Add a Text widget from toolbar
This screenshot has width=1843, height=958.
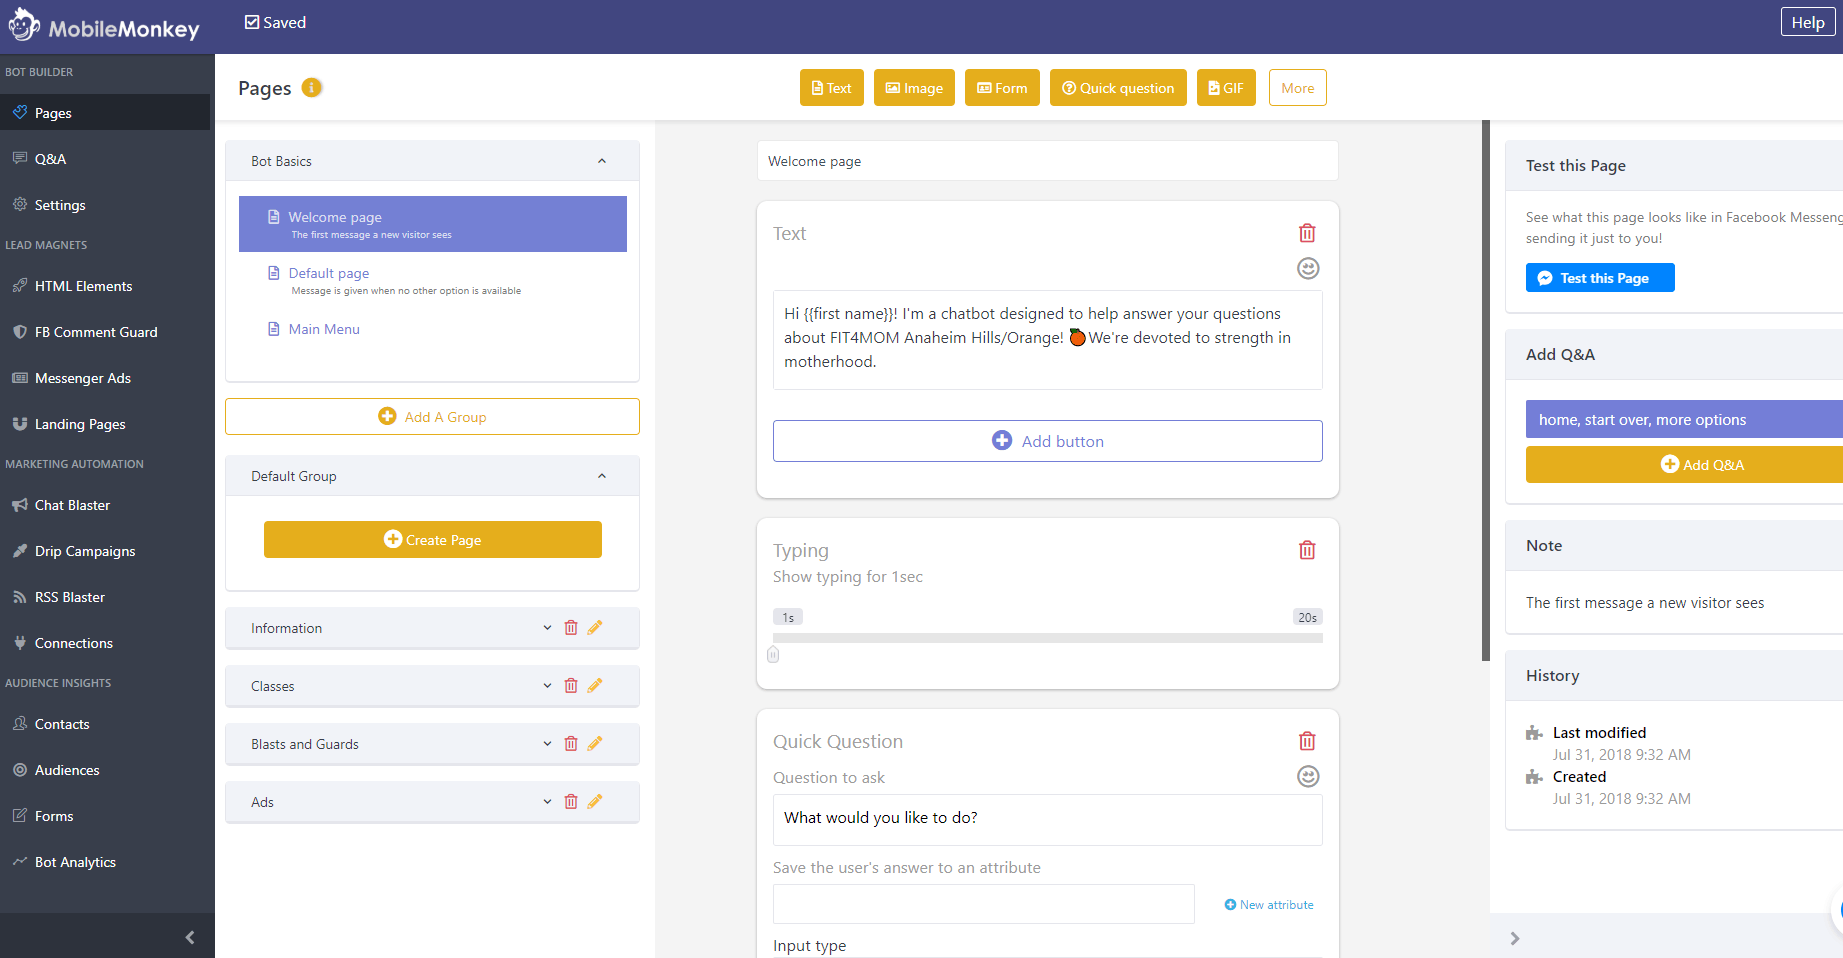pos(831,88)
